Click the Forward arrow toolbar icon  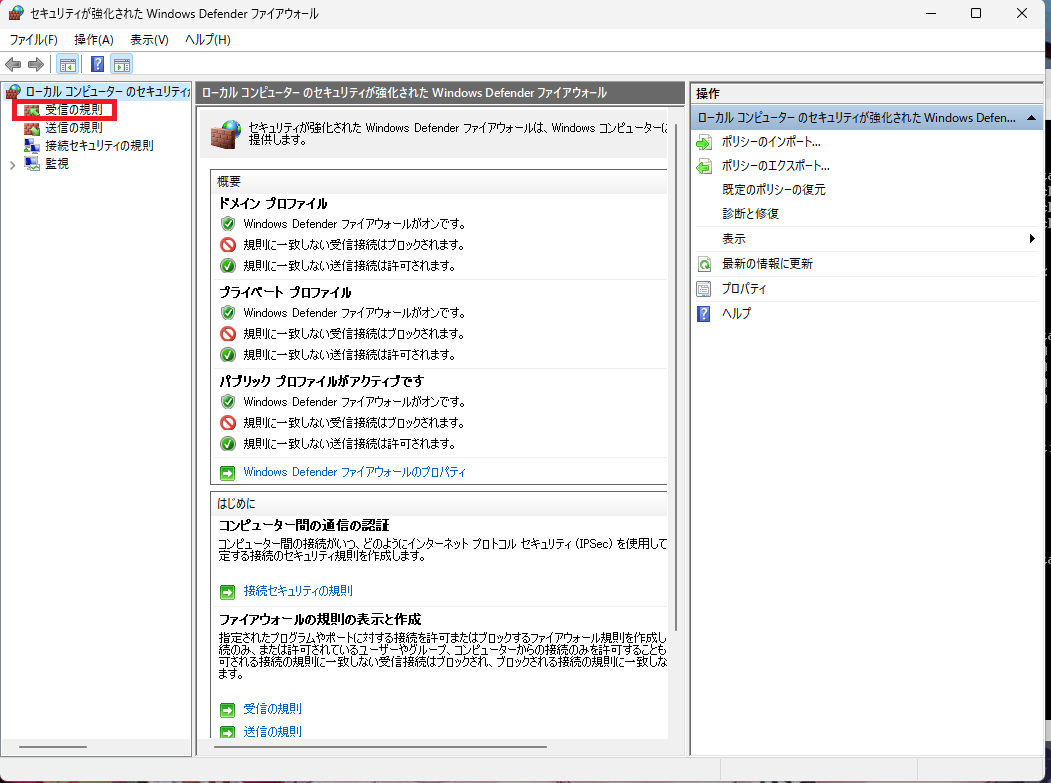pos(36,64)
